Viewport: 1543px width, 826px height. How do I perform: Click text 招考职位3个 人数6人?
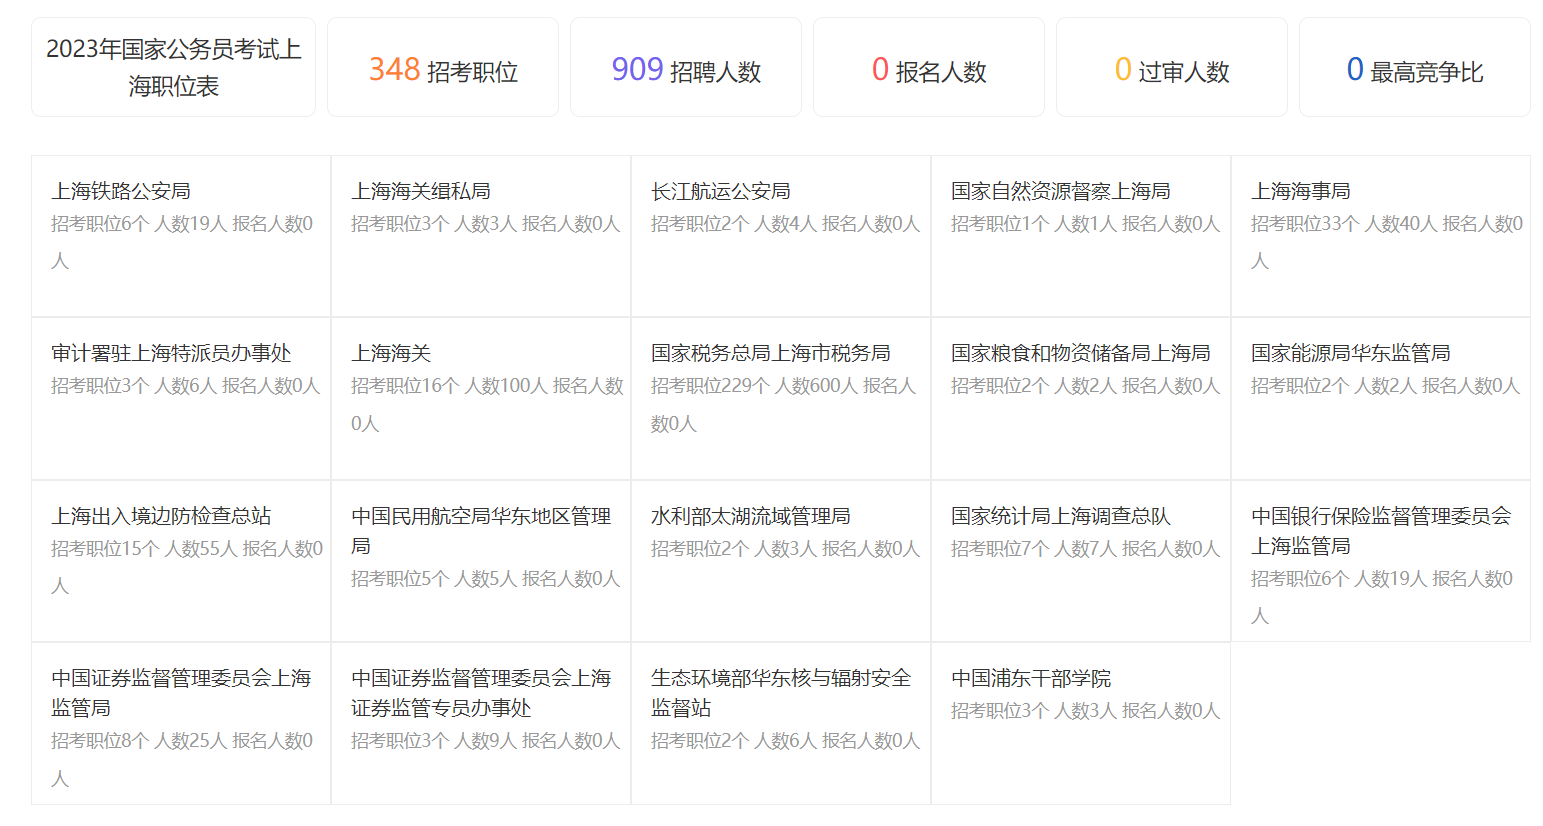[134, 386]
